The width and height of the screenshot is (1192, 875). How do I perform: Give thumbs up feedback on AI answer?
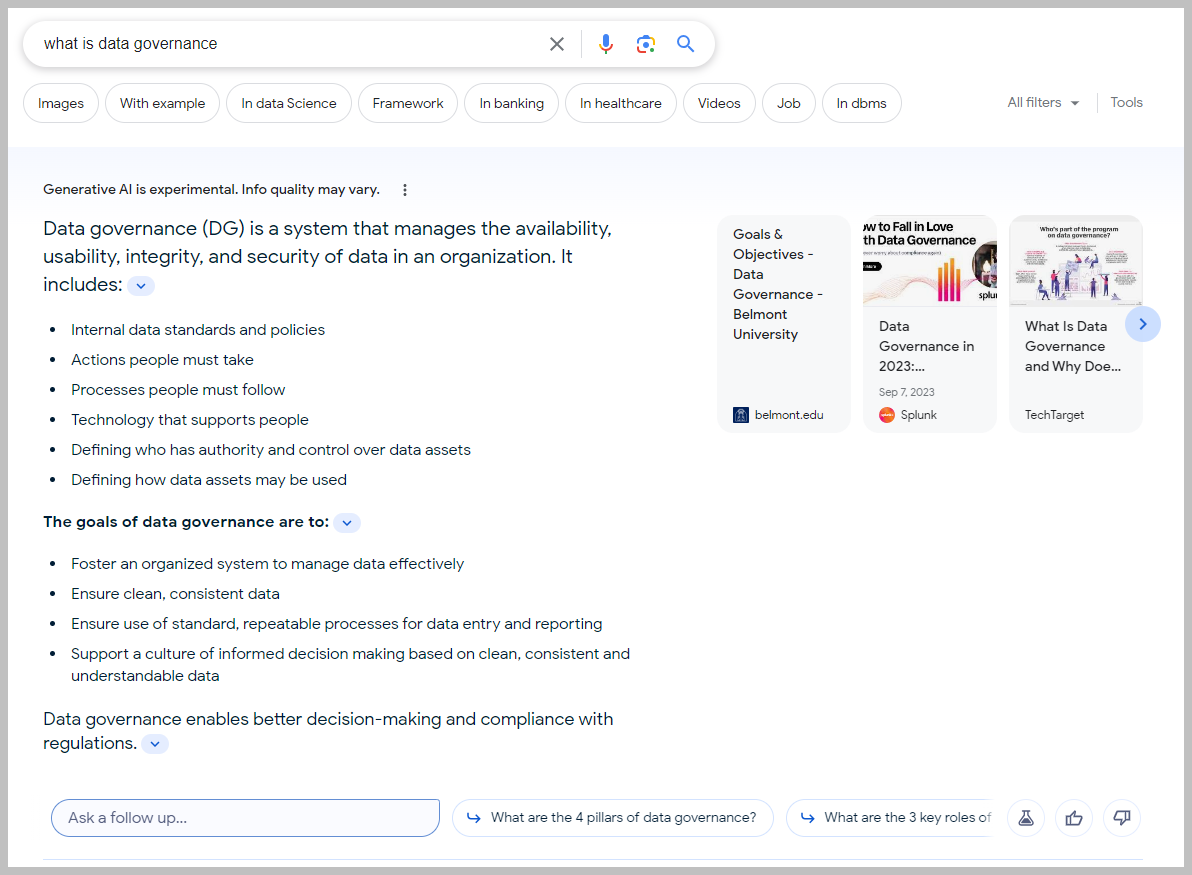point(1073,818)
